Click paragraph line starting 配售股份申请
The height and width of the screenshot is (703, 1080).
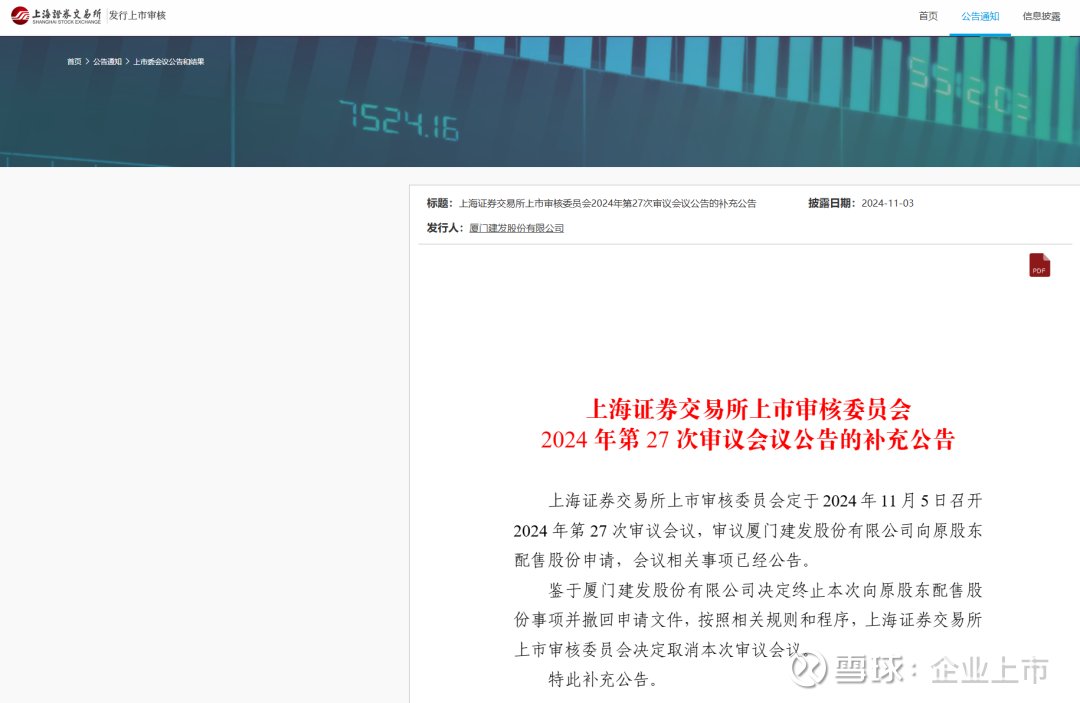(663, 560)
